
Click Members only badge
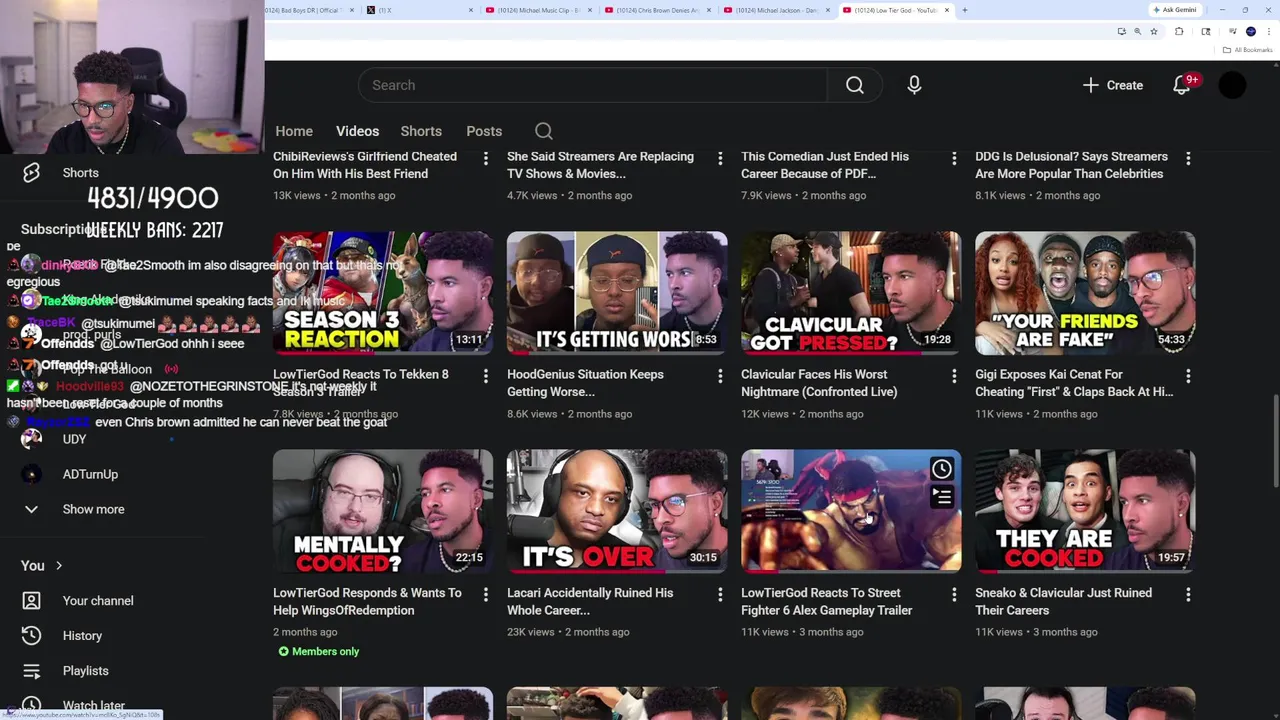tap(319, 651)
